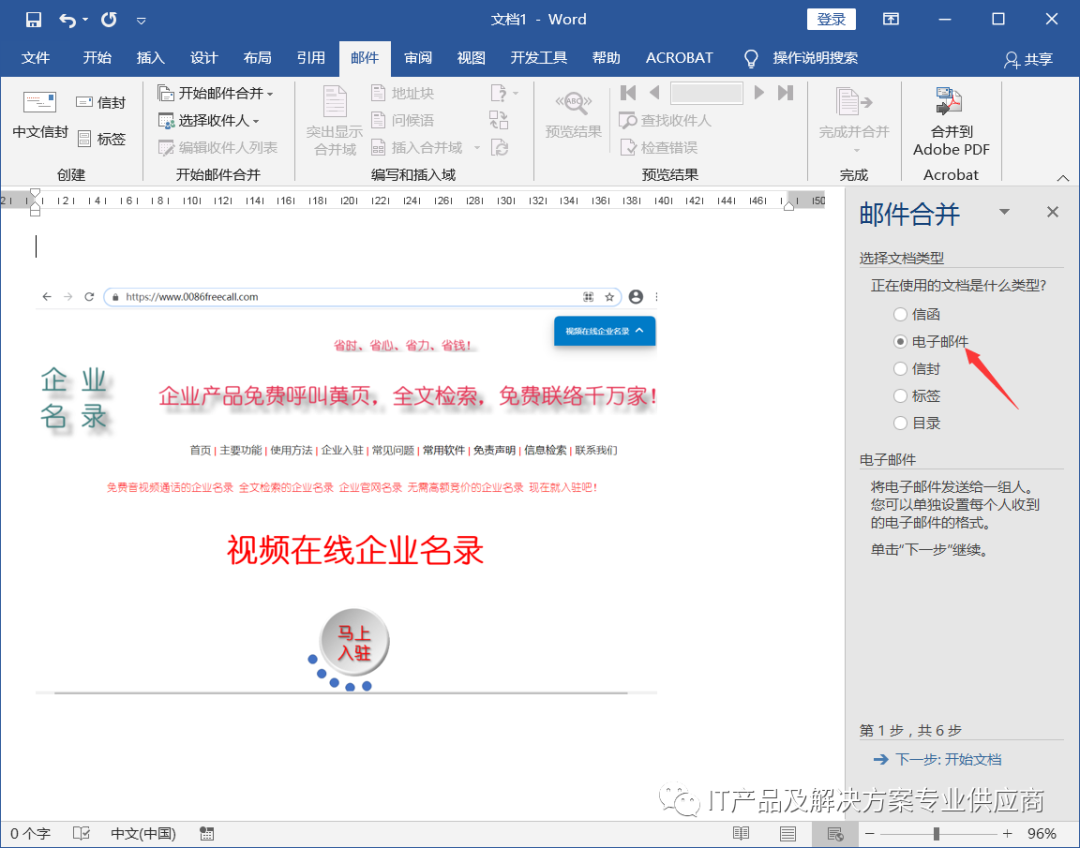Click the 中文(中国) language indicator
The image size is (1080, 848).
(x=143, y=834)
